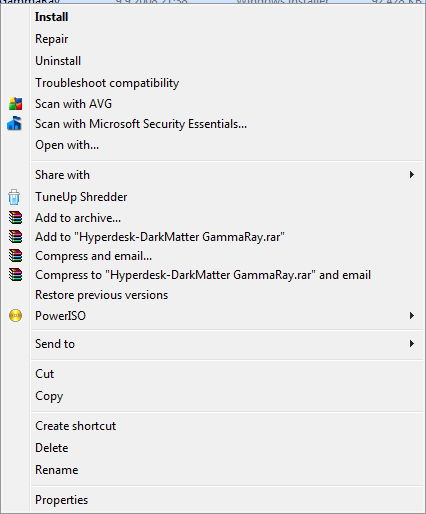Expand the Share with submenu arrow

(x=412, y=175)
